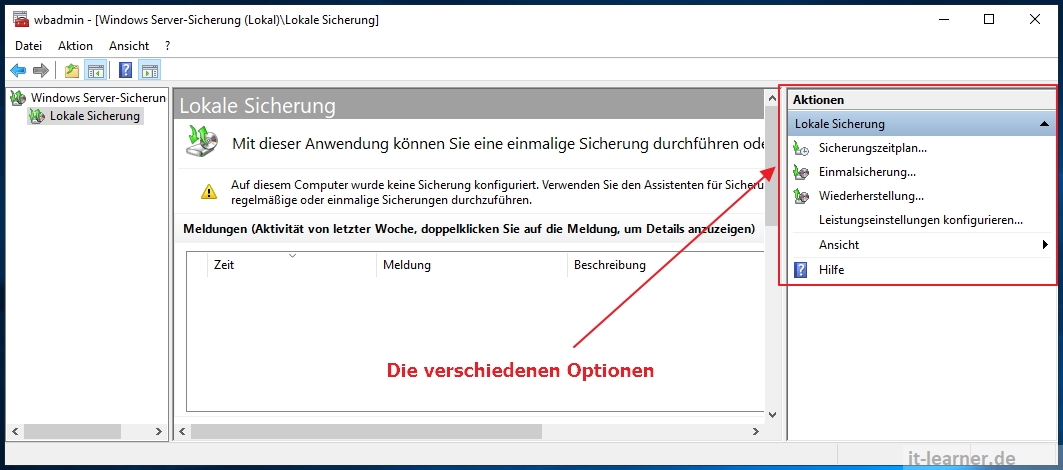Expand the Ansicht submenu arrow
Viewport: 1063px width, 470px height.
(x=1045, y=245)
